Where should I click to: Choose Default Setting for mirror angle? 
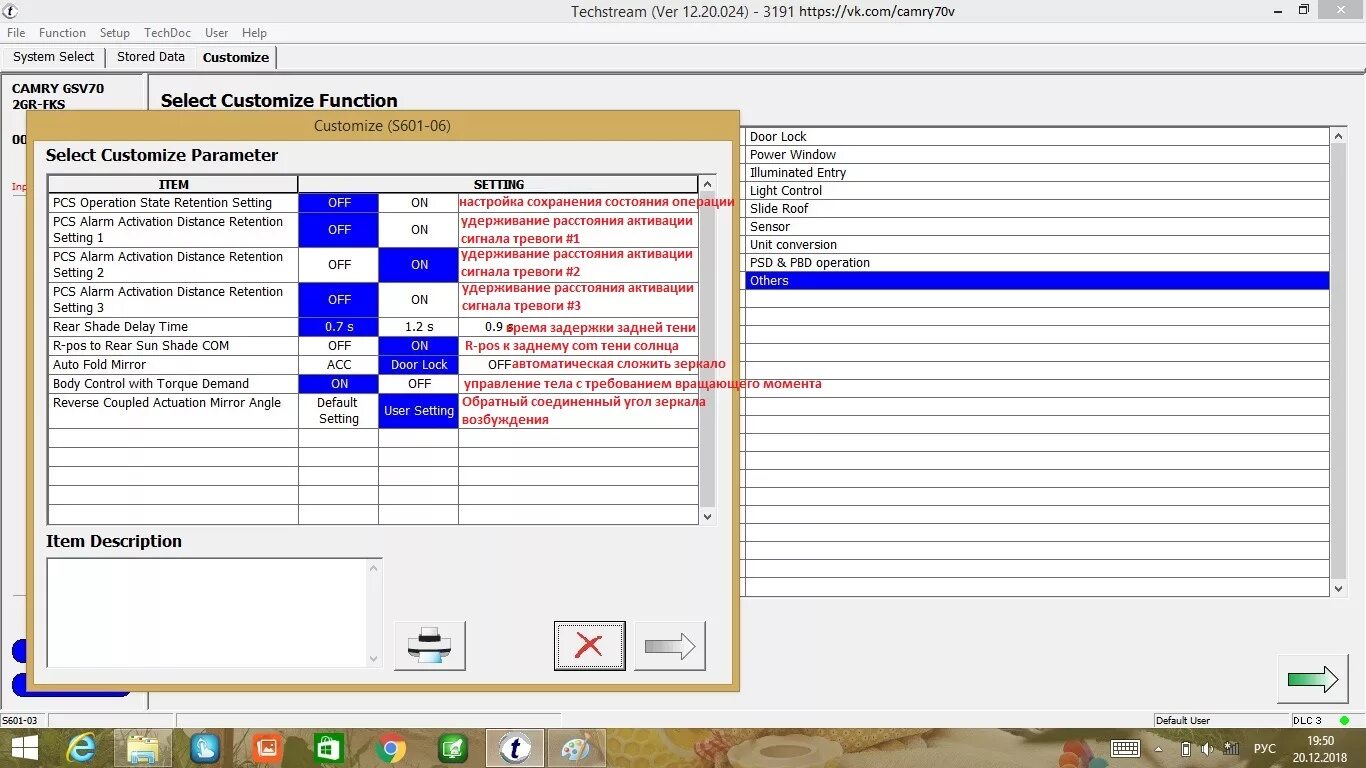point(339,411)
